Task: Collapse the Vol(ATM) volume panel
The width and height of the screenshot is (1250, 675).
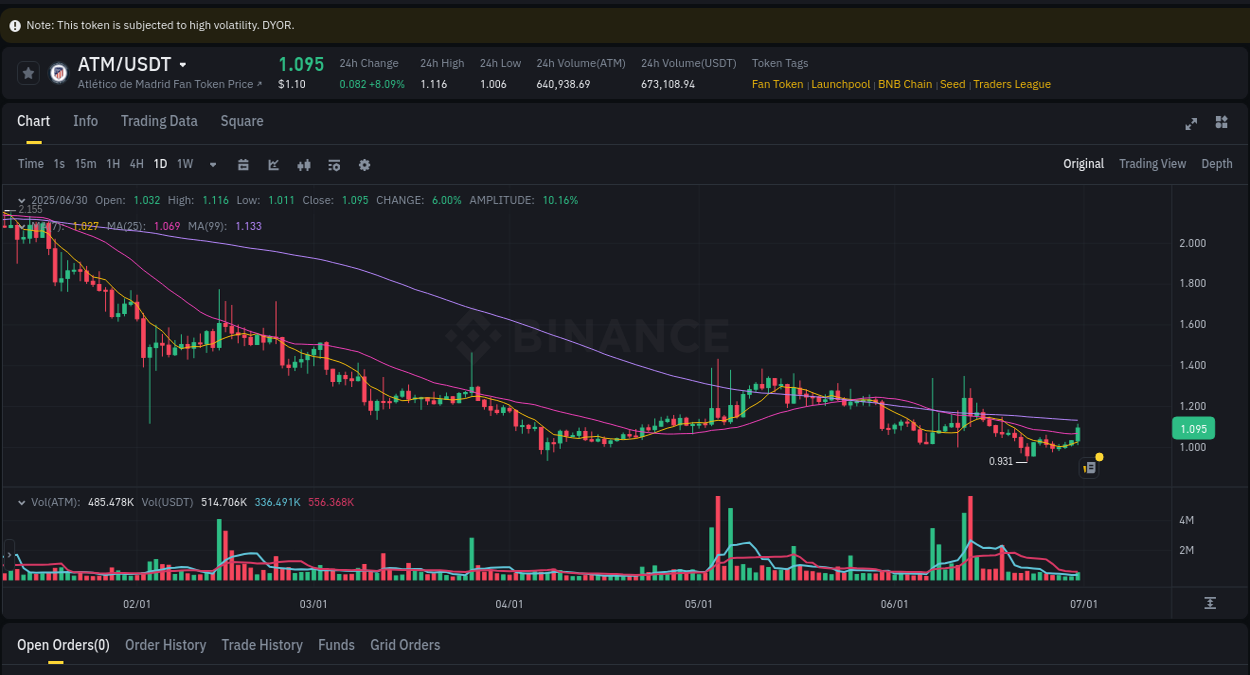Action: [x=22, y=502]
